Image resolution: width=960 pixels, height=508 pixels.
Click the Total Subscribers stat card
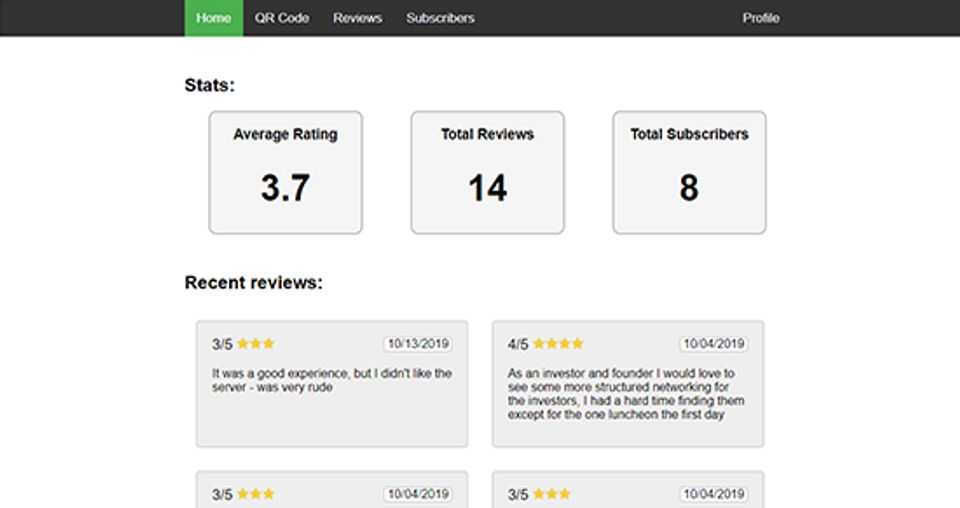point(689,173)
